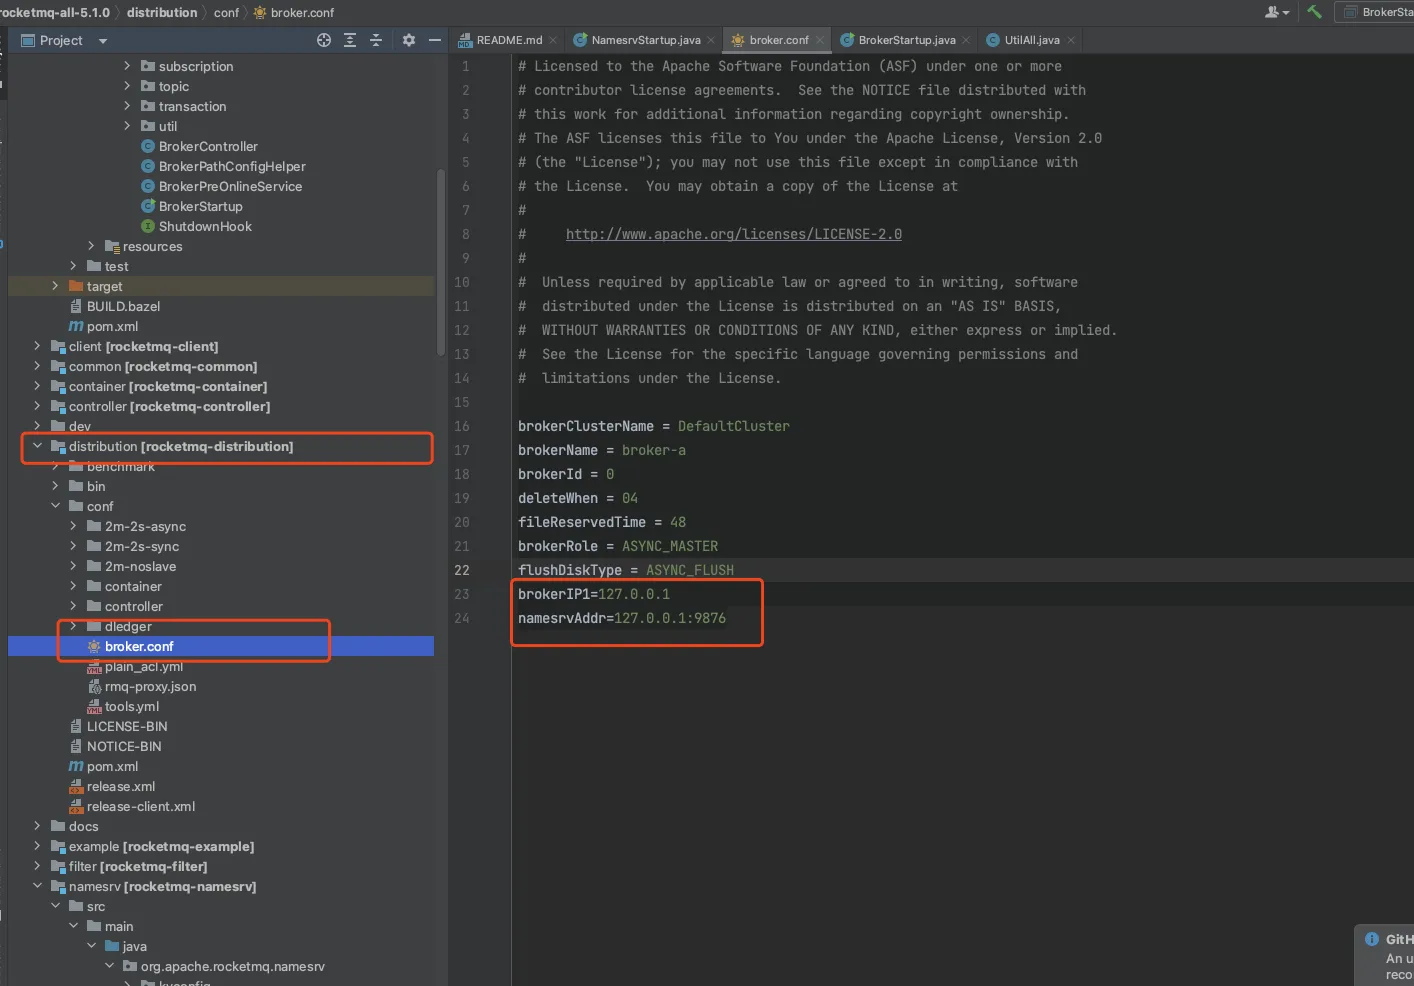Open the user account icon menu
This screenshot has height=986, width=1414.
[x=1276, y=12]
